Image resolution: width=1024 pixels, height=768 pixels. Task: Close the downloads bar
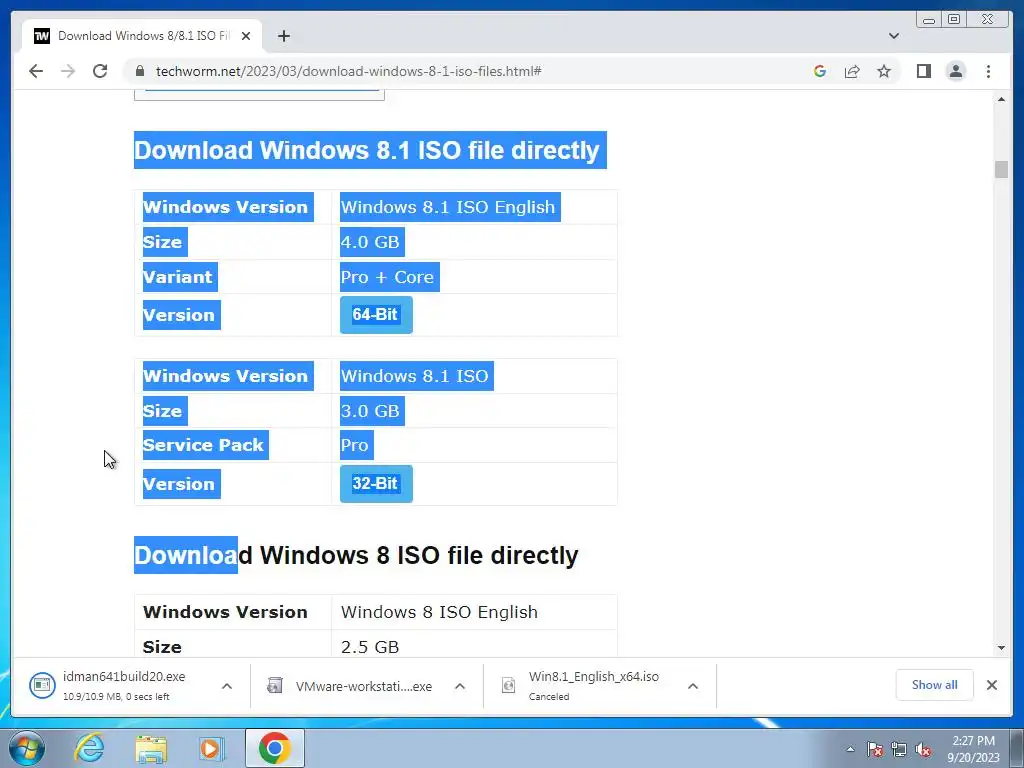coord(992,685)
